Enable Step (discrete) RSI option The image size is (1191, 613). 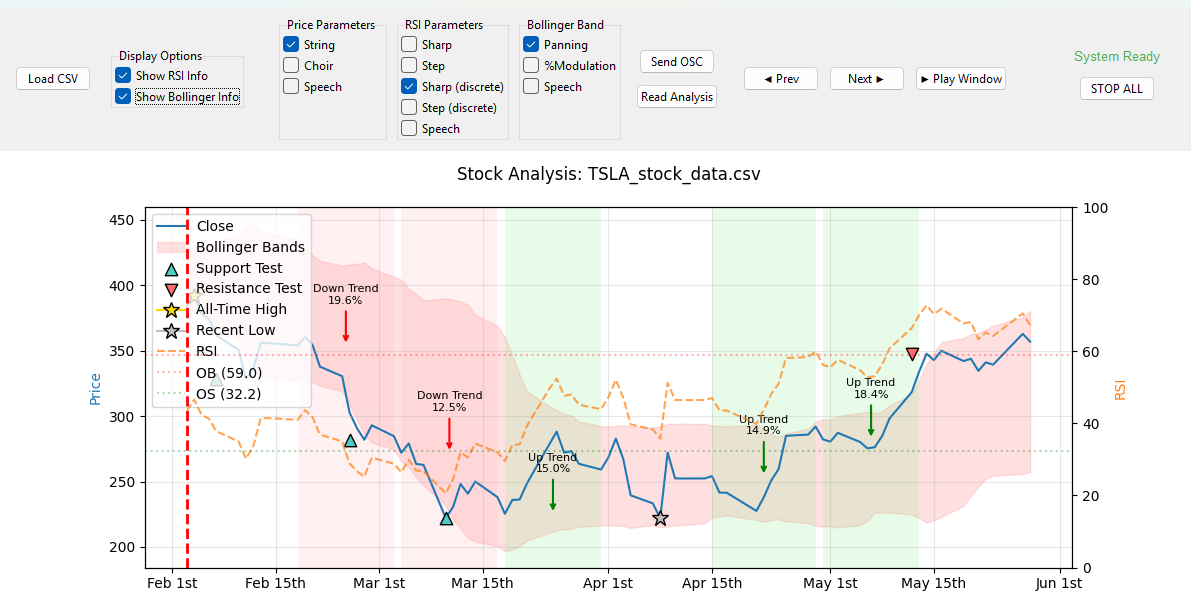pyautogui.click(x=409, y=107)
